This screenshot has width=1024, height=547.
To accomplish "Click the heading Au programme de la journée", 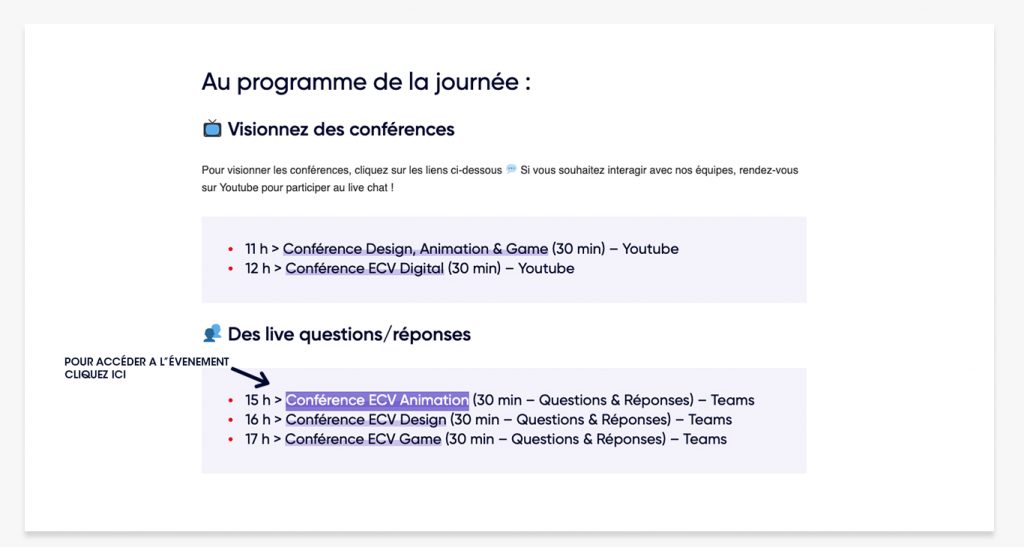I will pyautogui.click(x=366, y=82).
